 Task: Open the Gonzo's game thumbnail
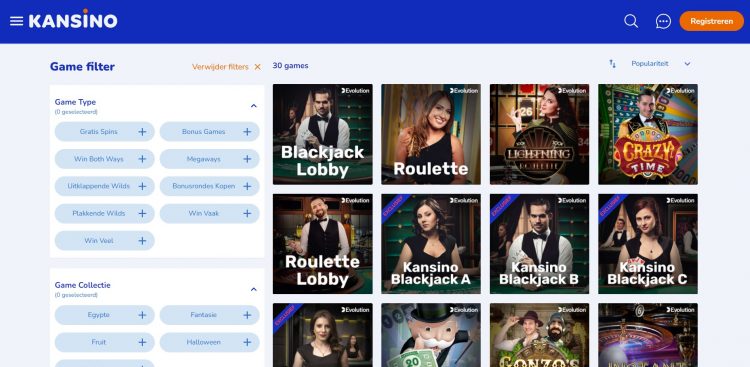tap(540, 335)
